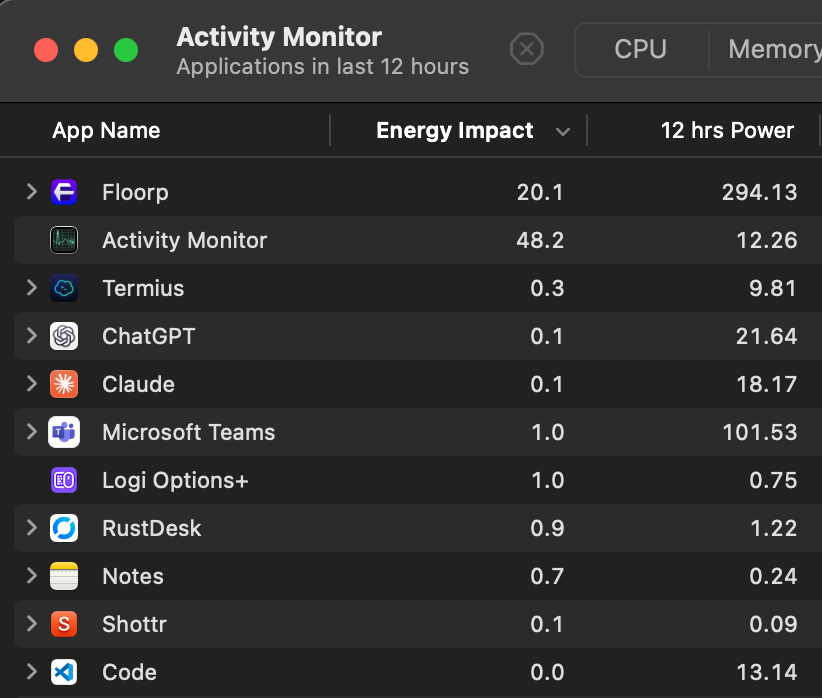This screenshot has width=822, height=698.
Task: Expand the Shottr row
Action: click(x=31, y=624)
